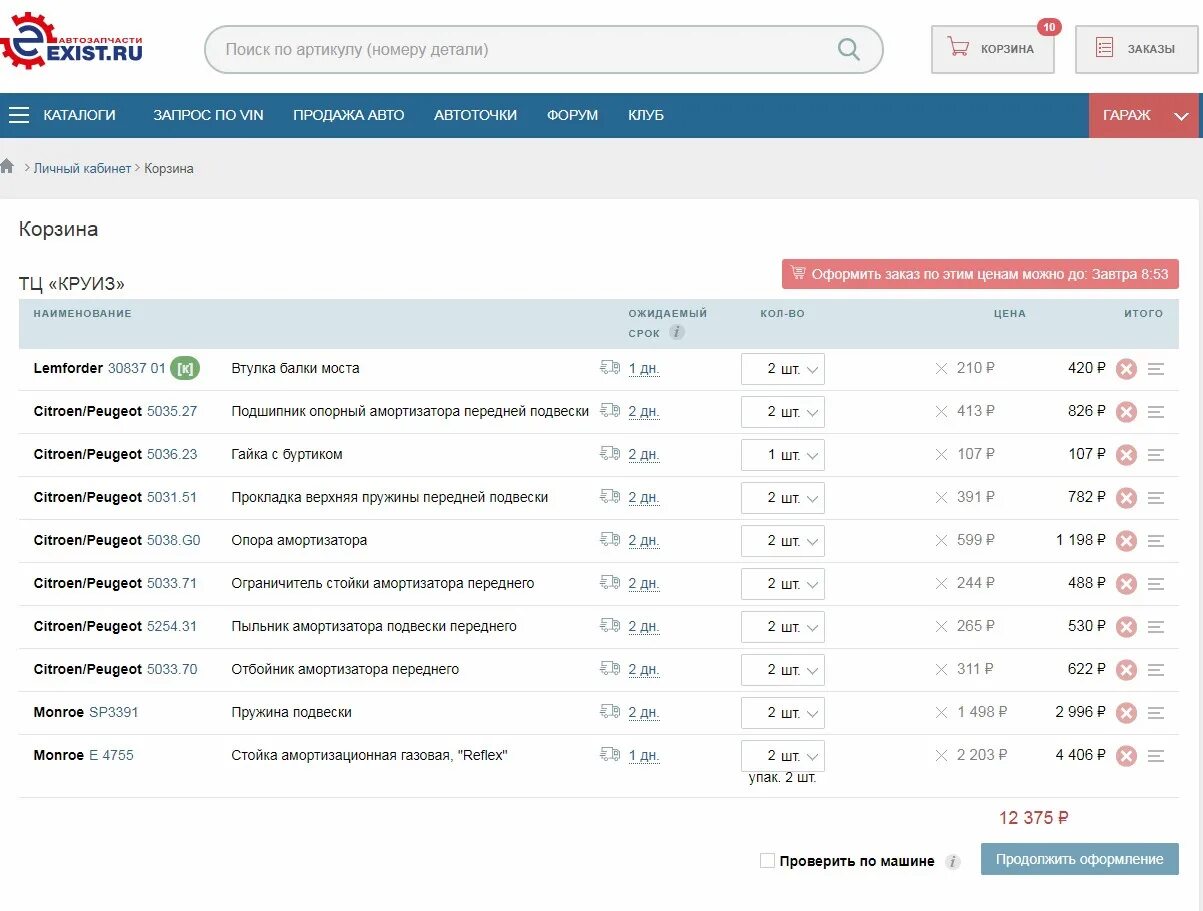Image resolution: width=1203 pixels, height=911 pixels.
Task: Open Клуб menu item
Action: [x=646, y=115]
